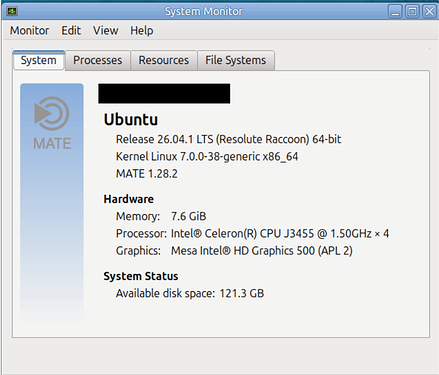
Task: Click the Memory value 7.6 GiB
Action: point(189,216)
